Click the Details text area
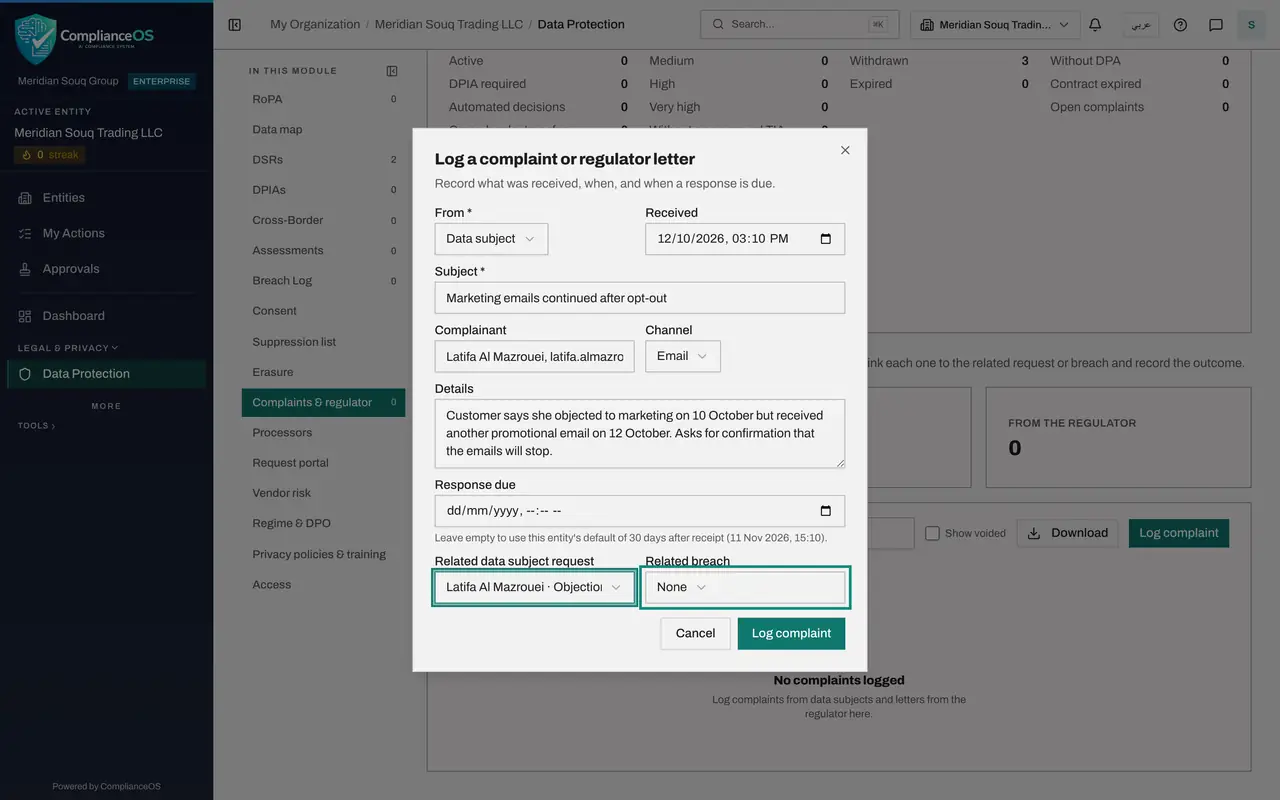 [x=640, y=433]
